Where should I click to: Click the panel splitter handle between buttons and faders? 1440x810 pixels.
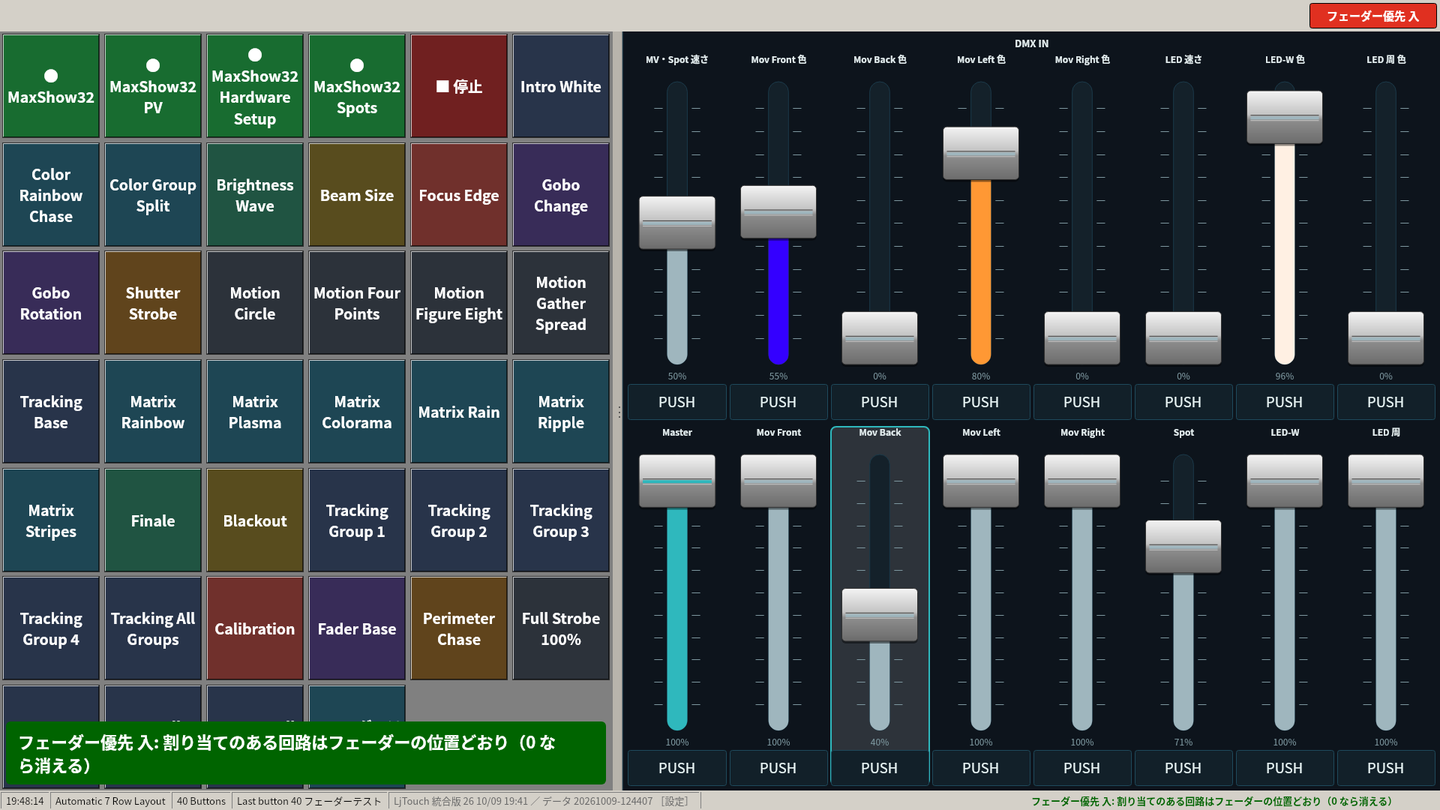tap(618, 411)
